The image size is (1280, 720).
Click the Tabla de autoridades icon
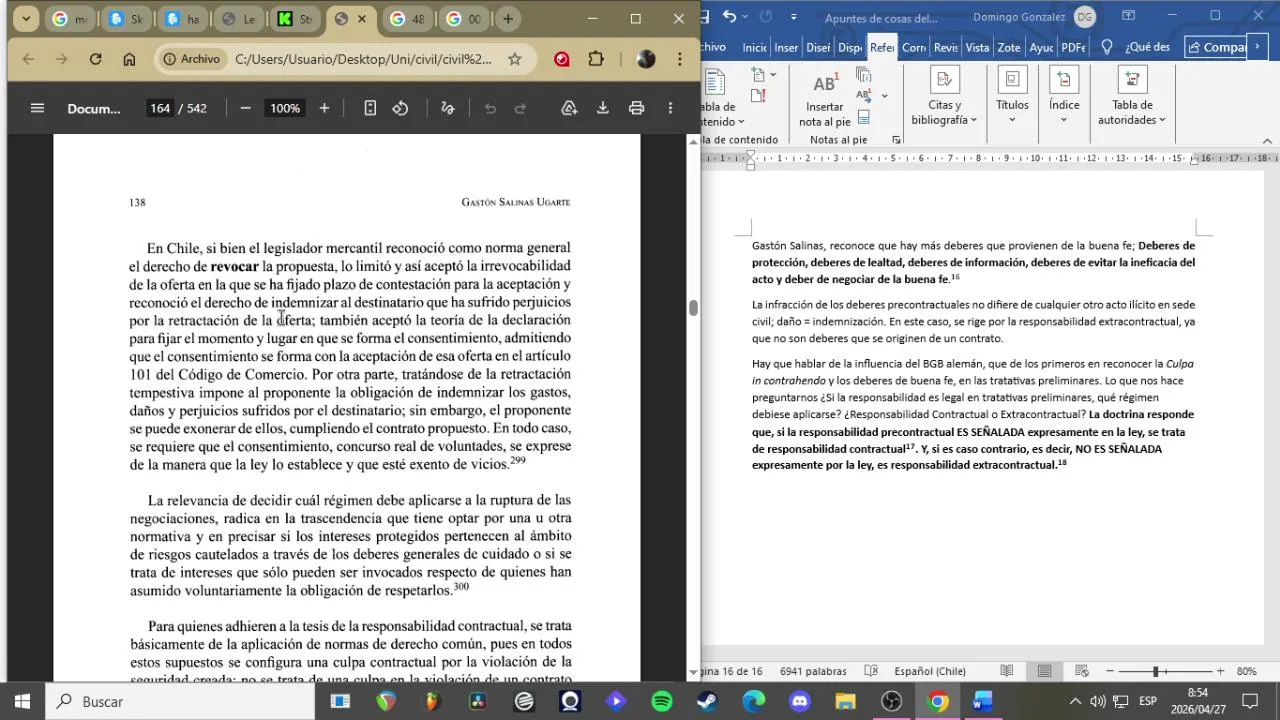(x=1132, y=79)
